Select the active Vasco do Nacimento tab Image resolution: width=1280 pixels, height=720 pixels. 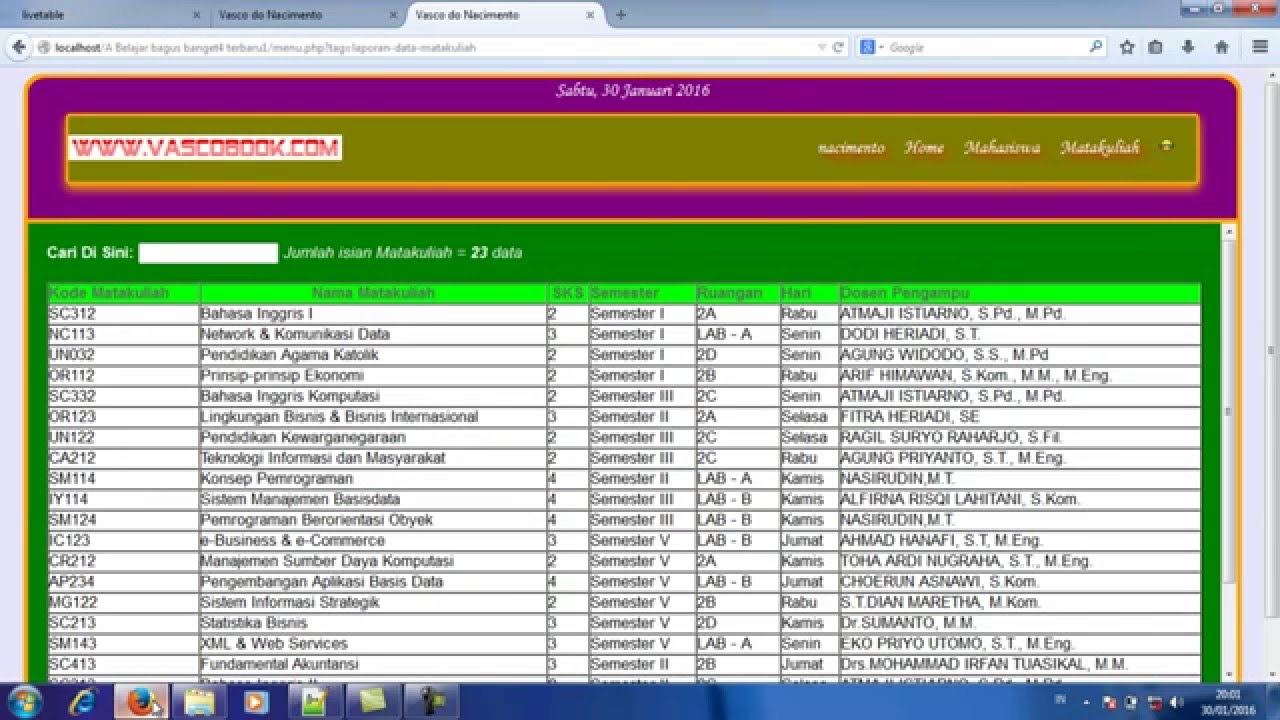pos(505,15)
